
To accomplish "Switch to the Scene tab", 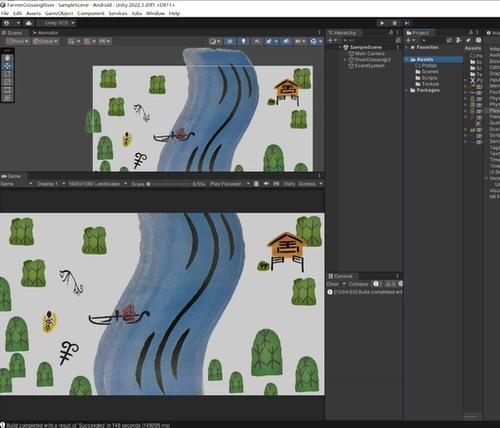I will 12,33.
